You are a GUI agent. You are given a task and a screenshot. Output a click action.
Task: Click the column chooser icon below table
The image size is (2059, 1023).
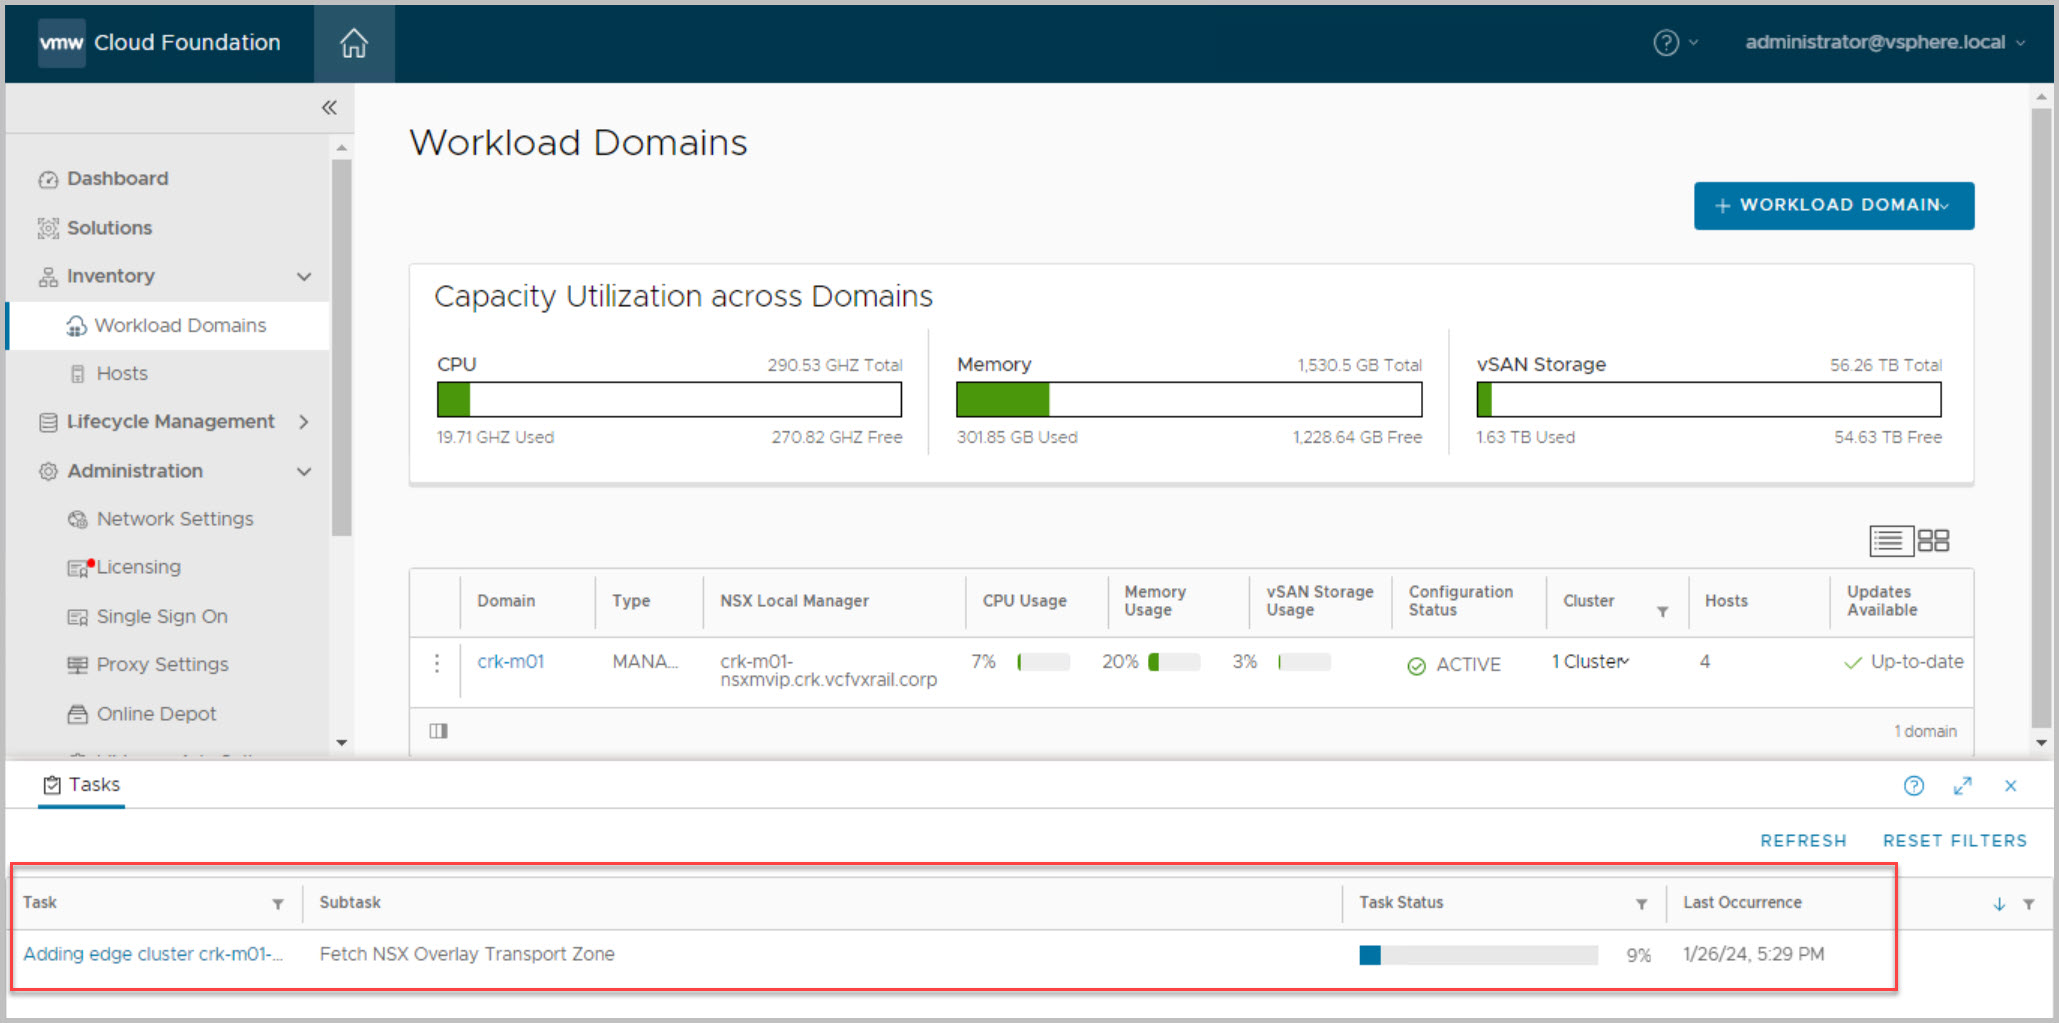coord(438,731)
